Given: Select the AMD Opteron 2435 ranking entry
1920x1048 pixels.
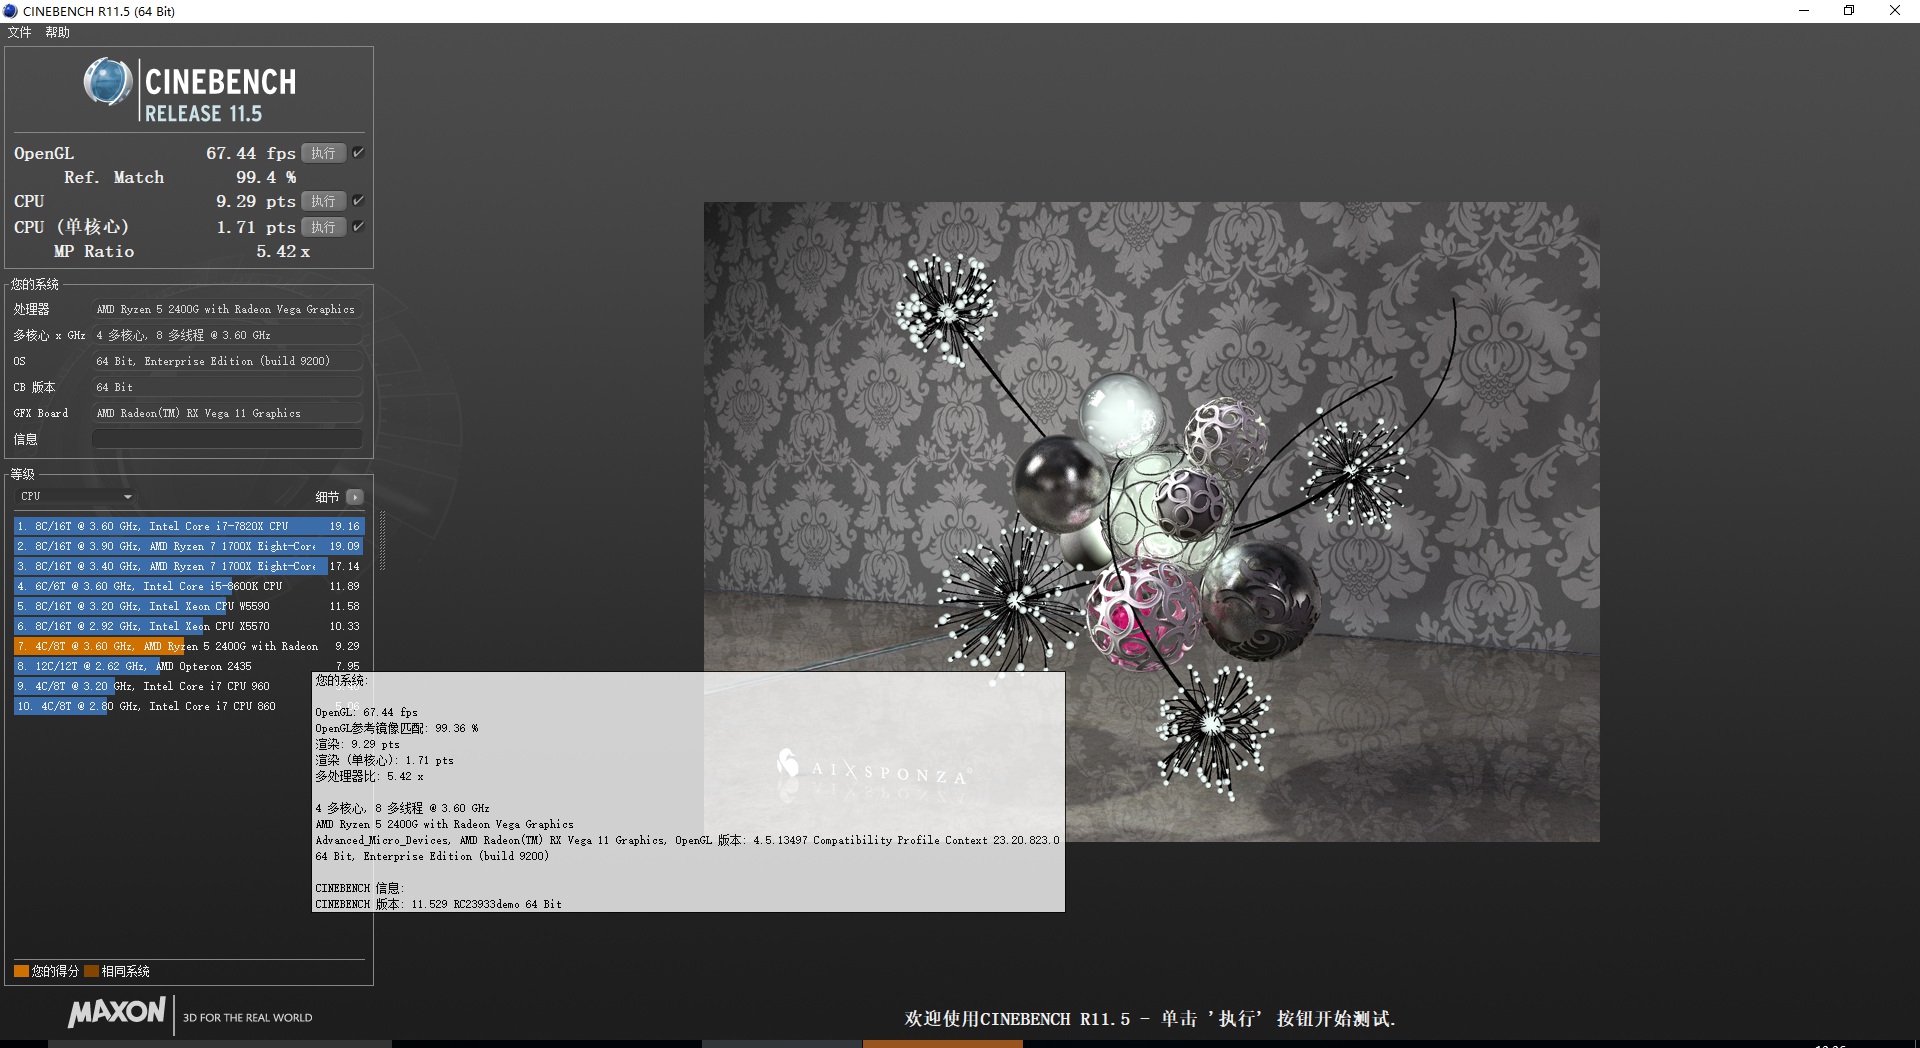Looking at the screenshot, I should 150,666.
